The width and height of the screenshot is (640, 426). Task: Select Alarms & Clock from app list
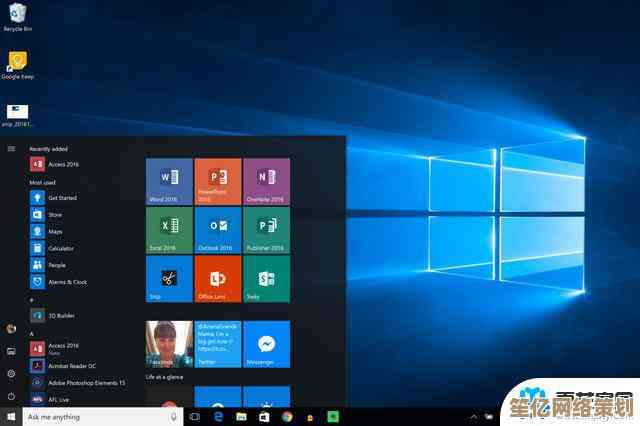66,282
